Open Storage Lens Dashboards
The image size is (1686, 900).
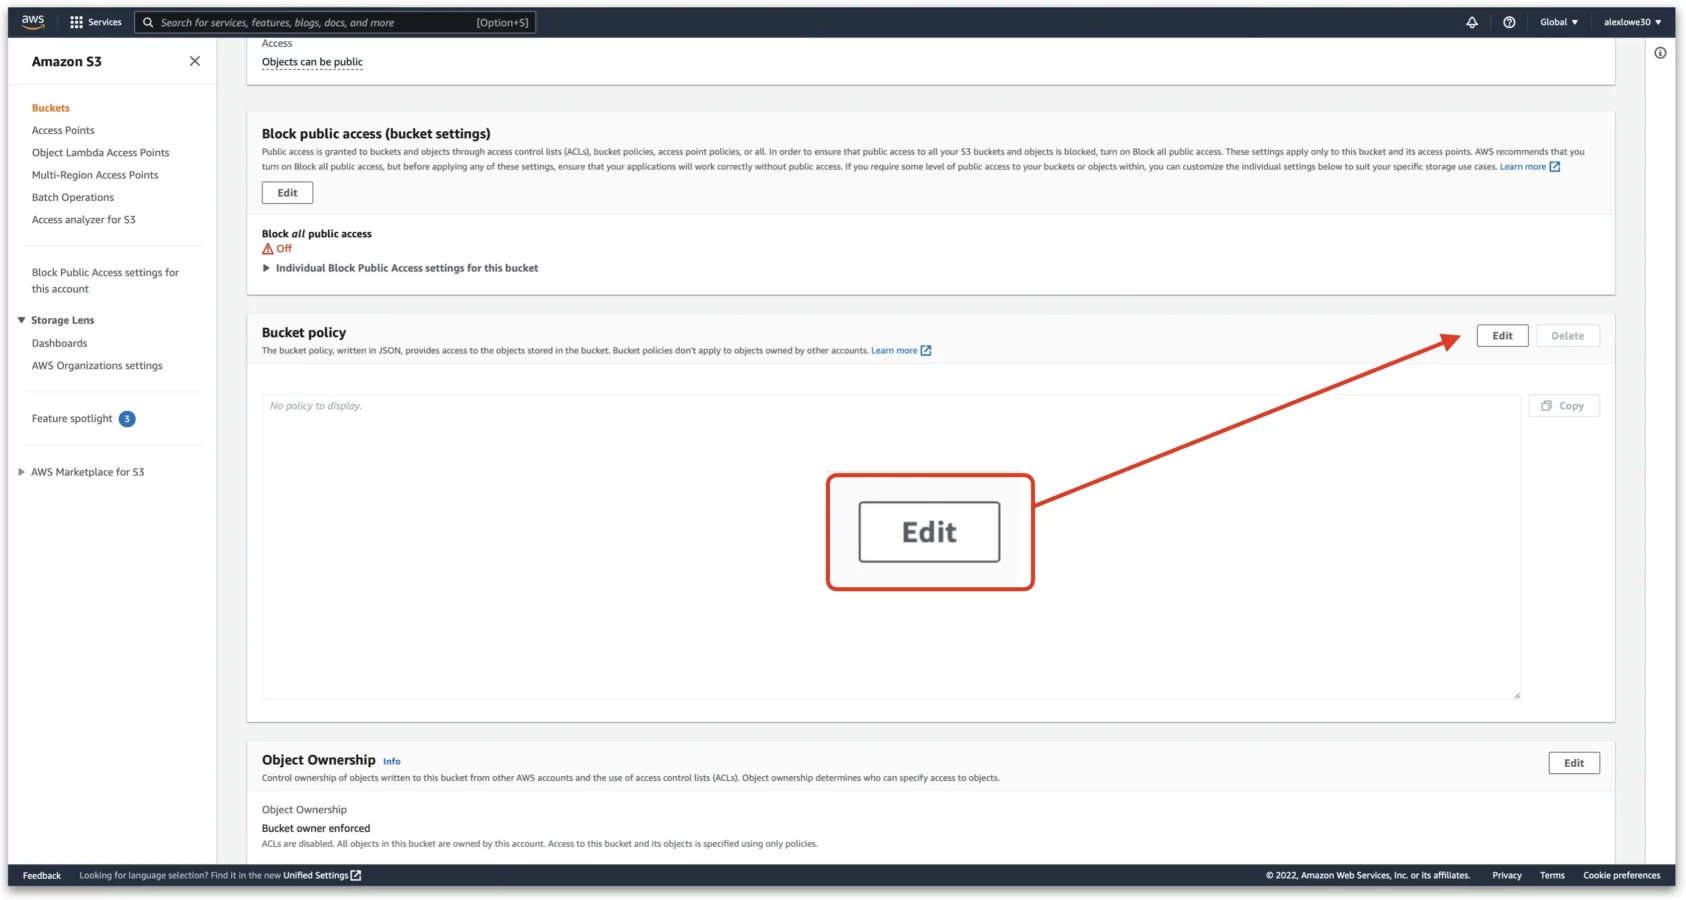tap(59, 343)
